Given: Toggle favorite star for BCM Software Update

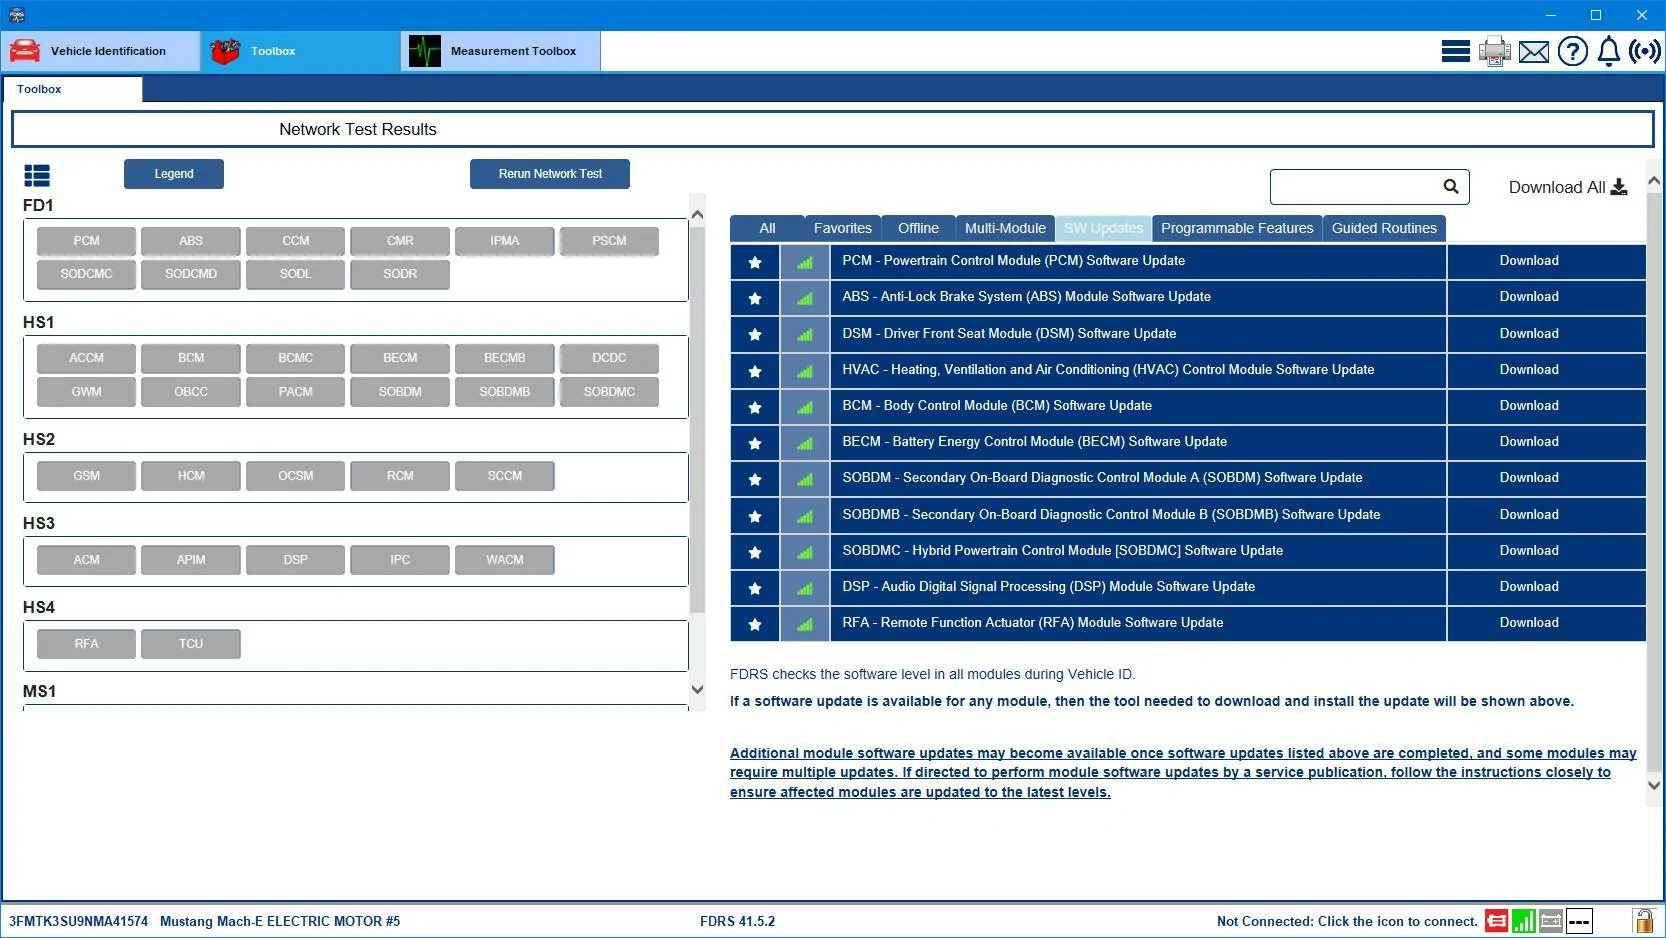Looking at the screenshot, I should coord(755,407).
